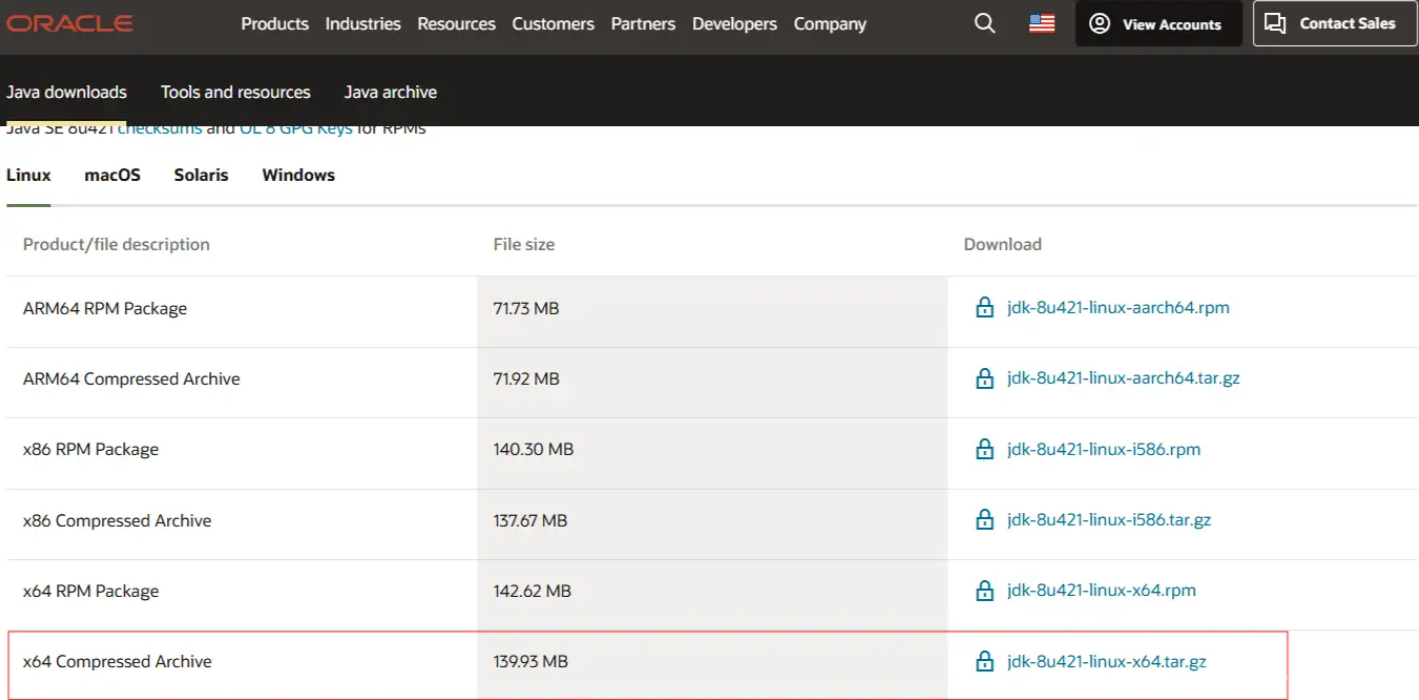Click lock icon beside jdk-8u421-linux-x64.rpm
Viewport: 1419px width, 700px height.
point(984,591)
